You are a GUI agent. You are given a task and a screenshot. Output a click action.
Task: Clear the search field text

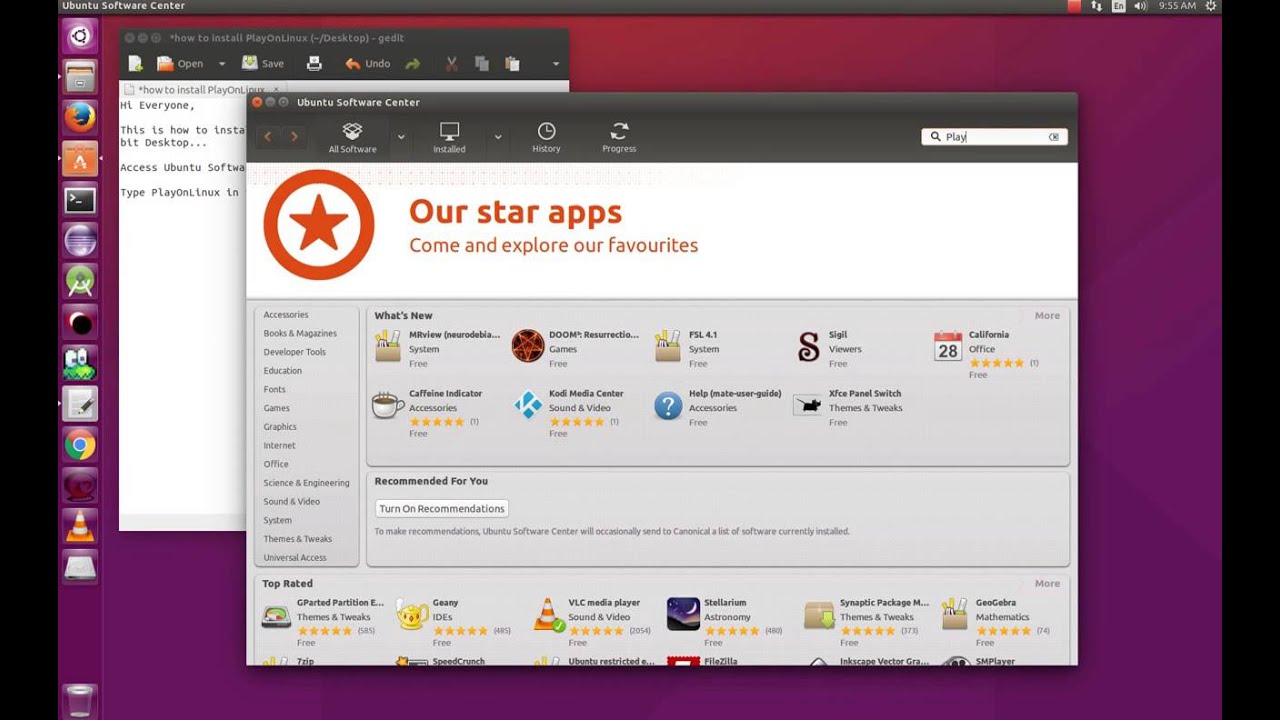[x=1053, y=137]
